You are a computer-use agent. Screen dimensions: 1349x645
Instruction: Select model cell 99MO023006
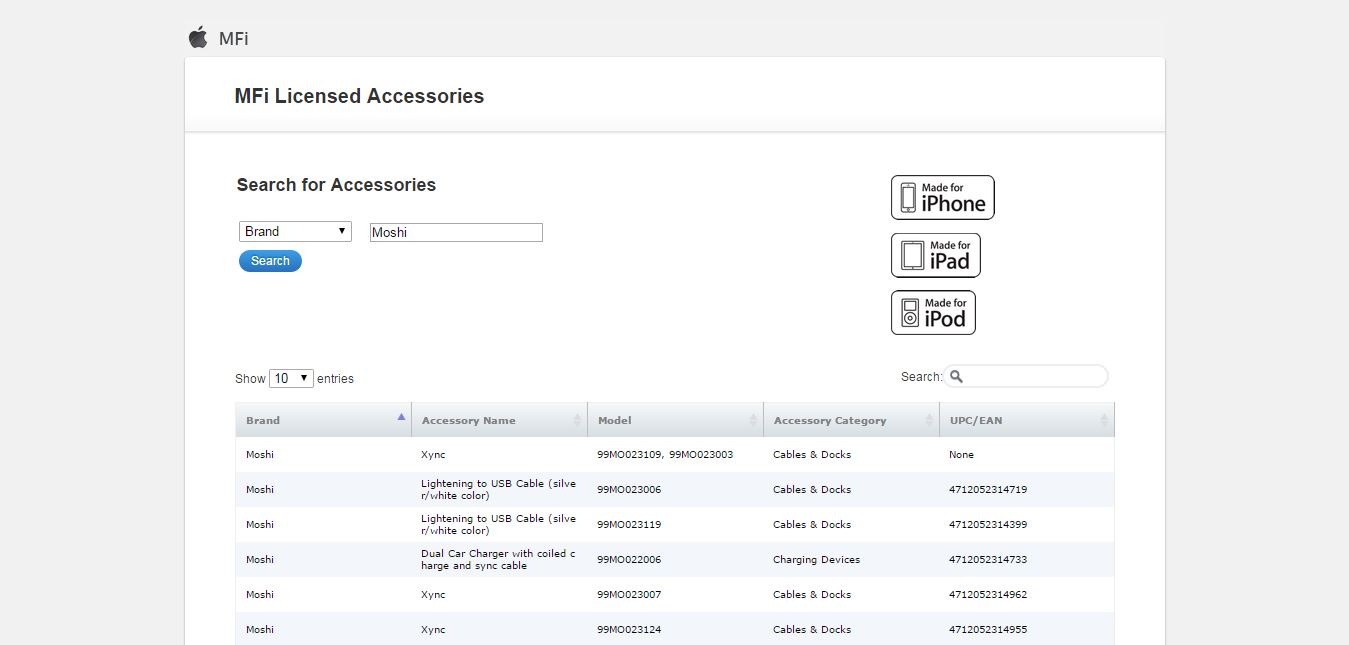point(629,490)
